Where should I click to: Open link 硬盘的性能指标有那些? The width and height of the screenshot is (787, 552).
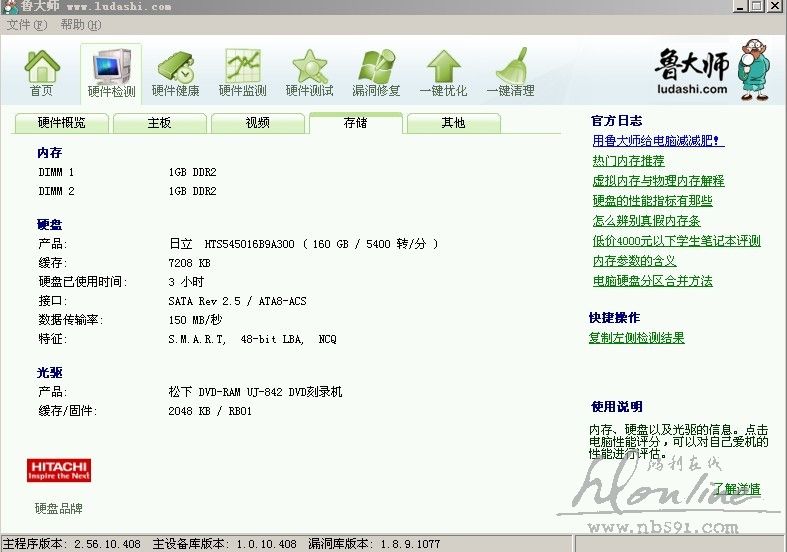[x=652, y=201]
